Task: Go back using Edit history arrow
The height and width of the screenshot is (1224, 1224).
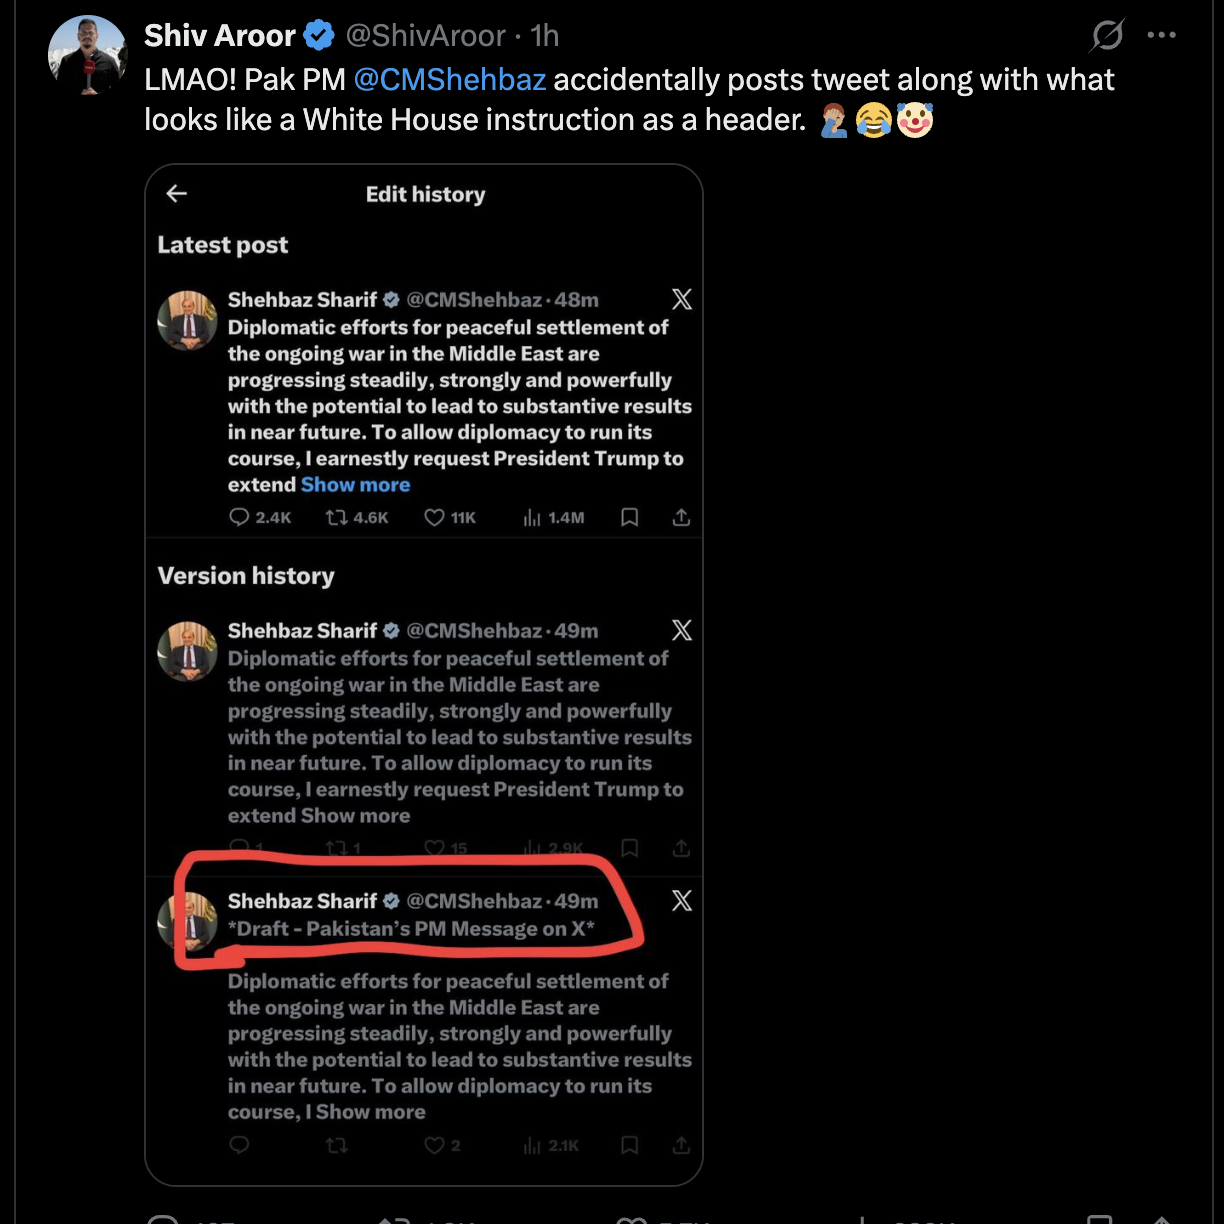Action: click(177, 194)
